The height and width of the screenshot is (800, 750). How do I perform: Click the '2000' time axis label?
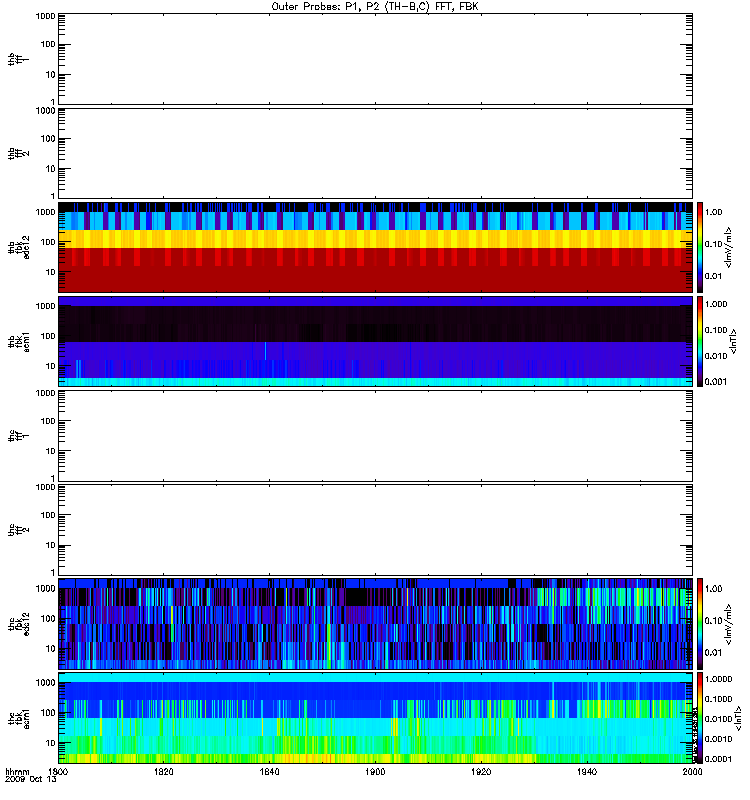(x=692, y=772)
